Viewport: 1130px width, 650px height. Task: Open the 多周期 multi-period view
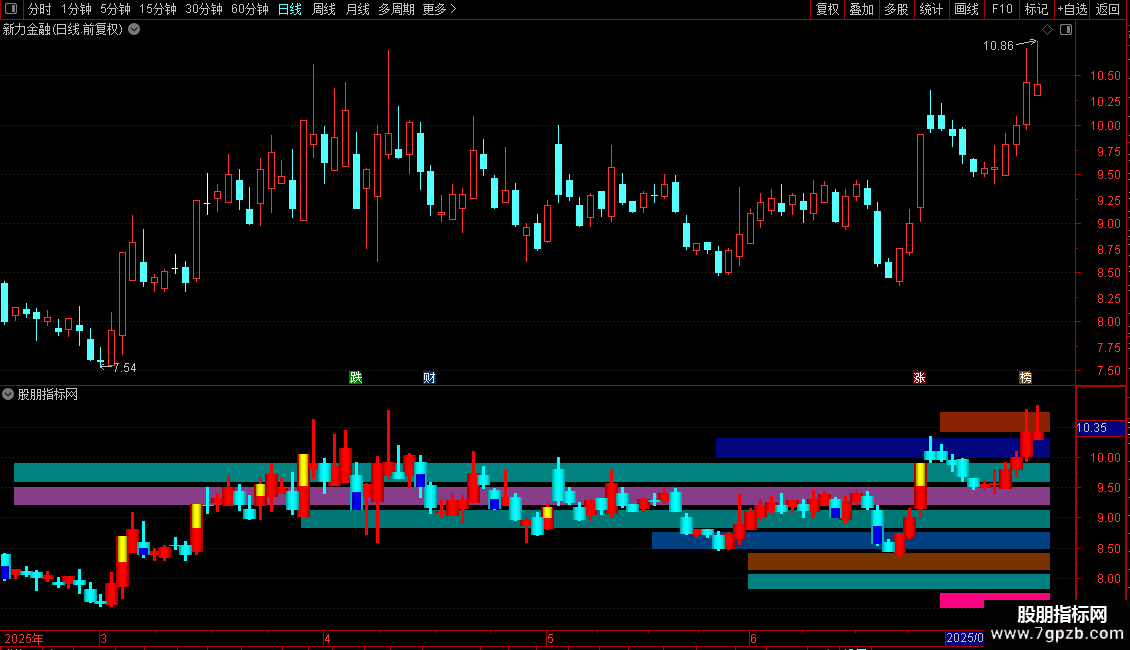point(396,9)
